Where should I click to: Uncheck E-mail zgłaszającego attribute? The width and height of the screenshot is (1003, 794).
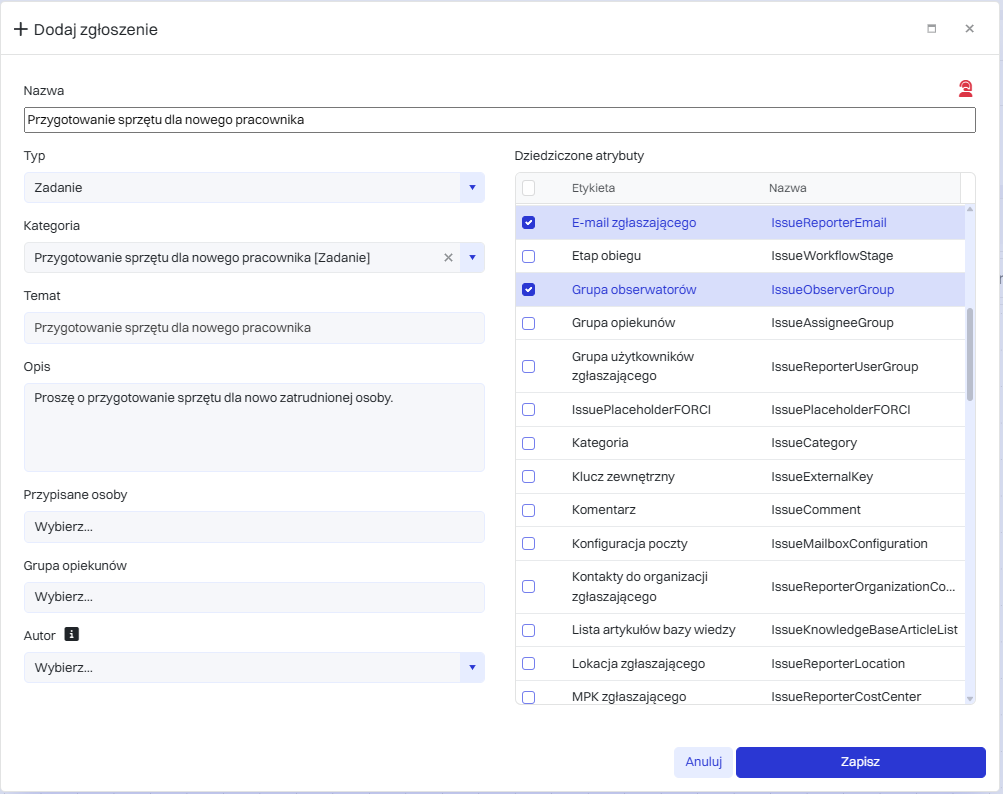[528, 223]
